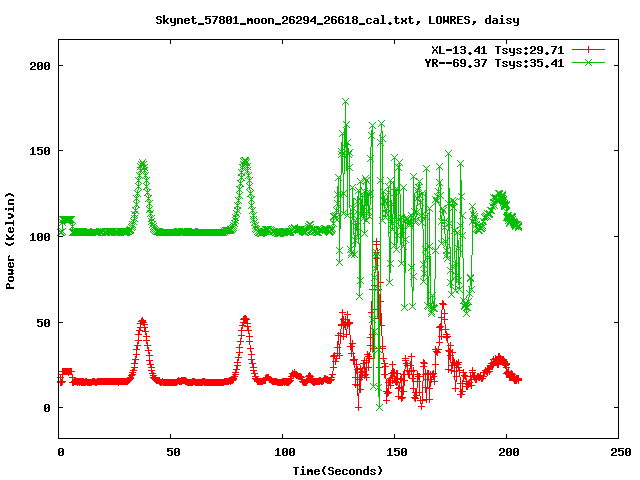This screenshot has width=640, height=480.
Task: Click the x-axis tick label 150
Action: (397, 452)
